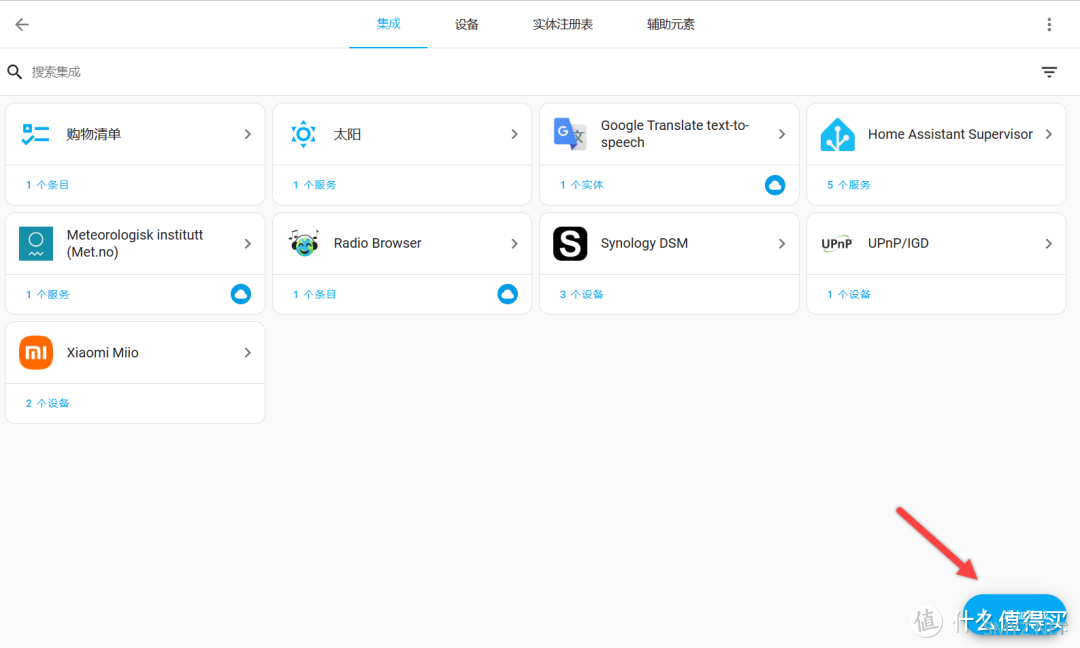Click the 太阳 sun icon

(303, 134)
